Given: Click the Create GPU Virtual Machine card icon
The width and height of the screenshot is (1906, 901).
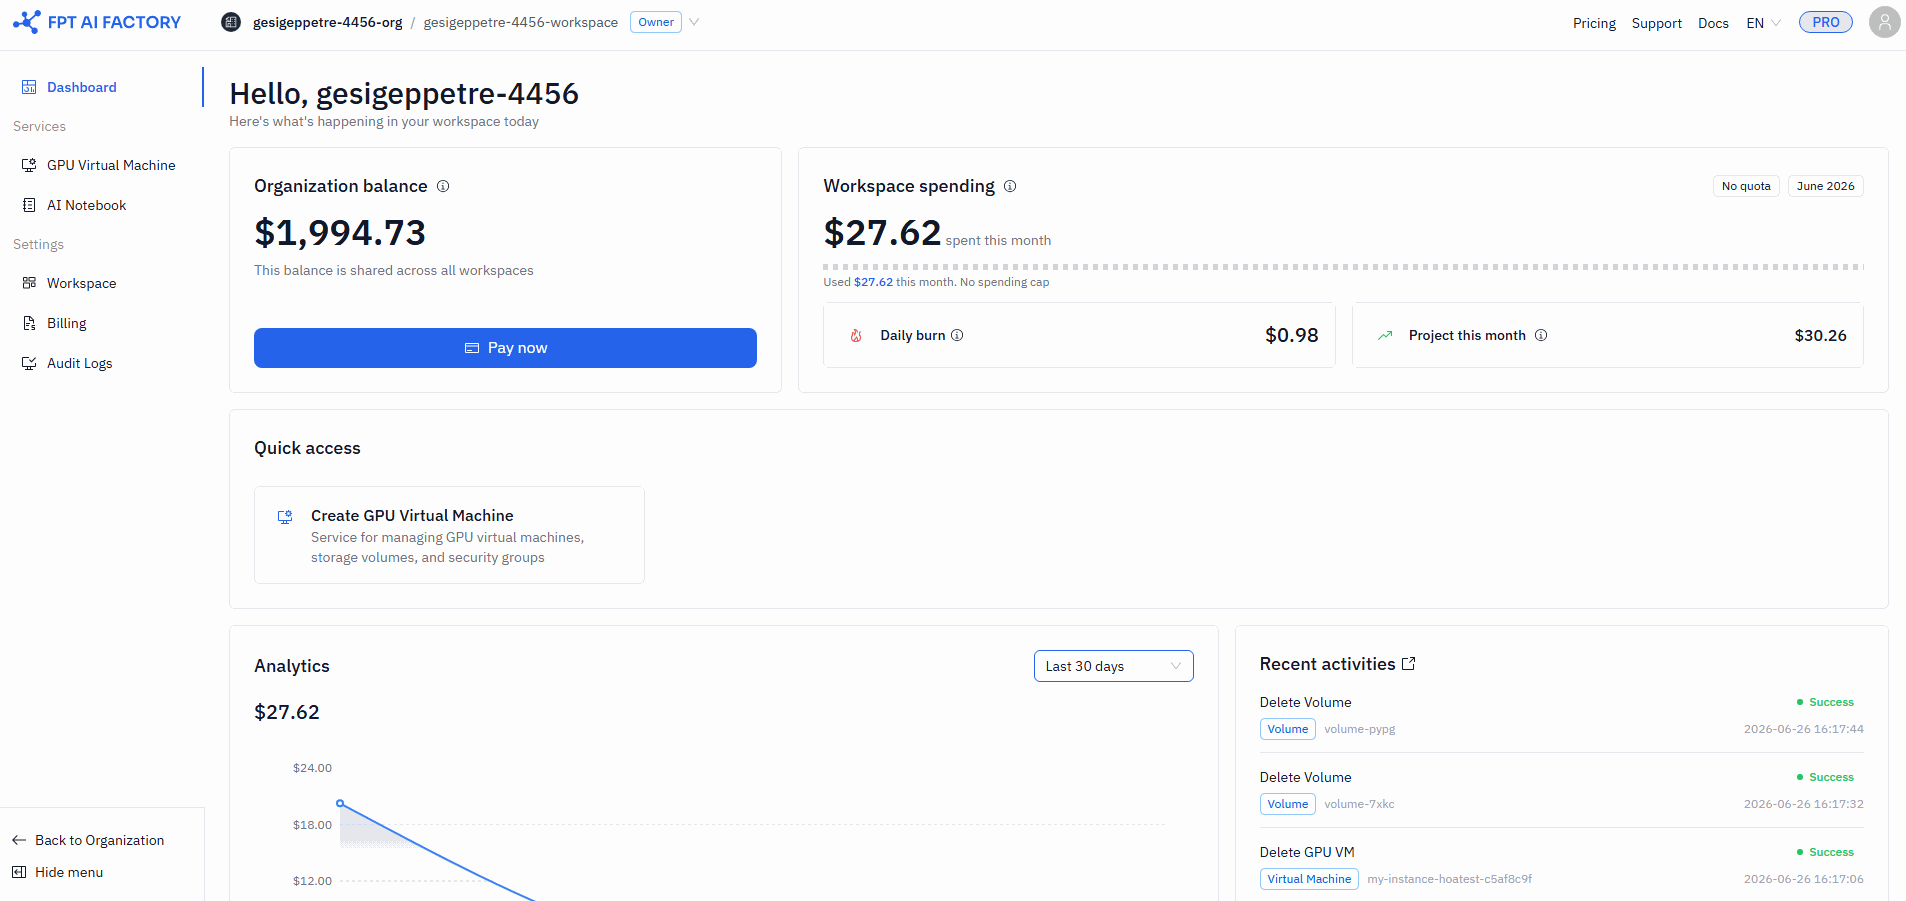Looking at the screenshot, I should 285,516.
